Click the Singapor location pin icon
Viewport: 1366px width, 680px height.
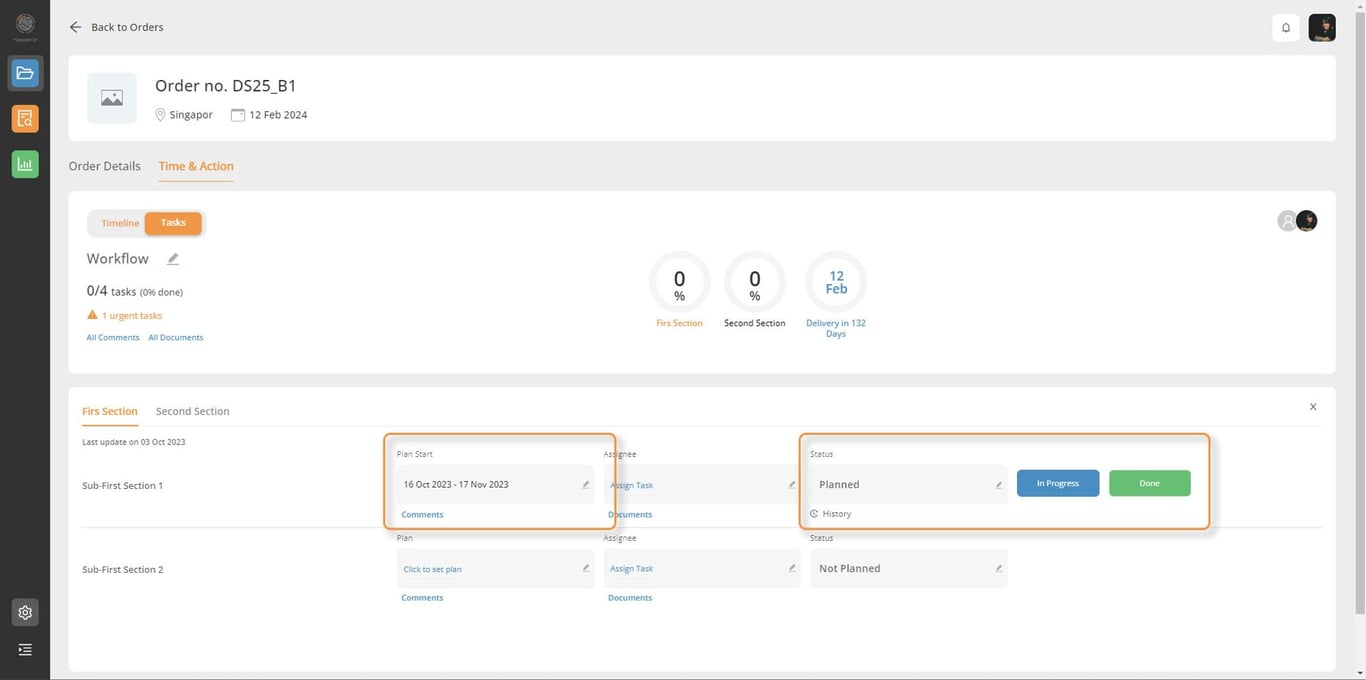160,115
